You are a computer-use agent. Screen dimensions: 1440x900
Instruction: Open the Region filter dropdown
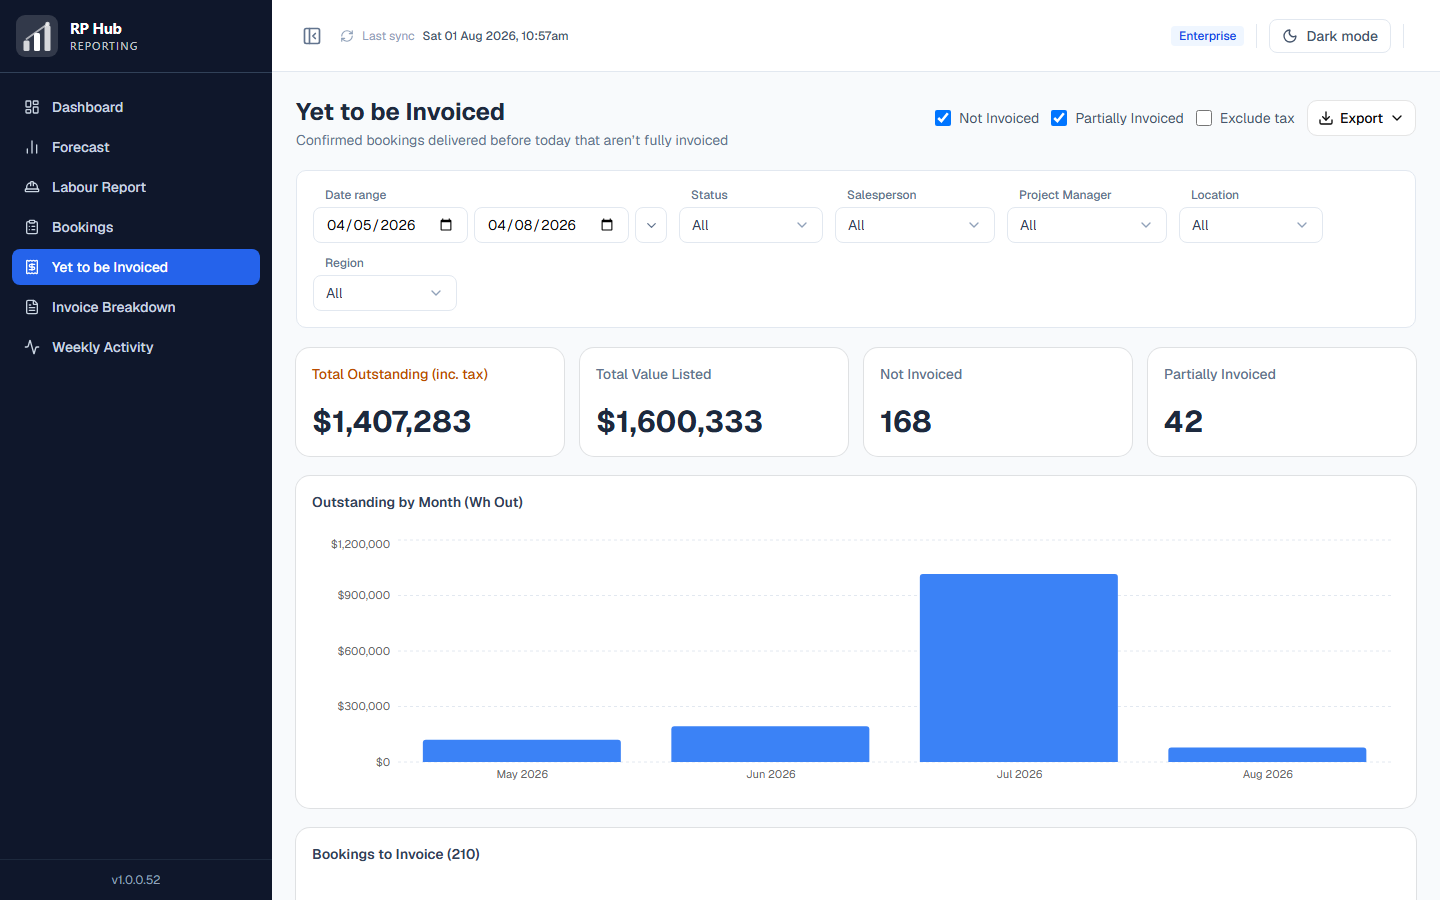tap(385, 293)
